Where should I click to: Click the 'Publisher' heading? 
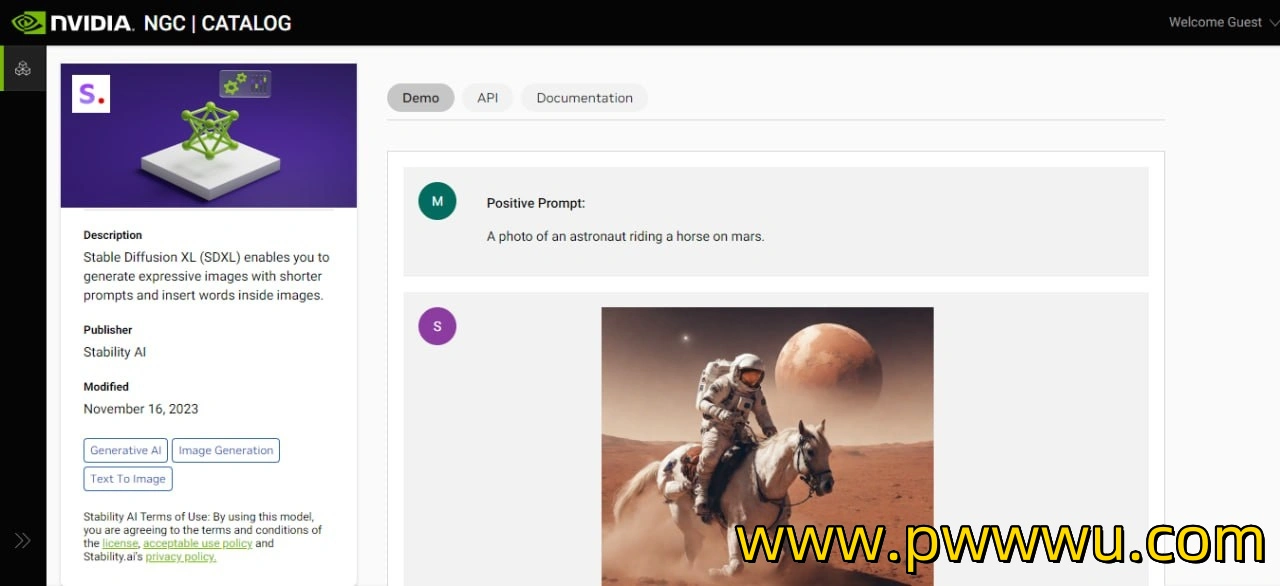tap(108, 330)
